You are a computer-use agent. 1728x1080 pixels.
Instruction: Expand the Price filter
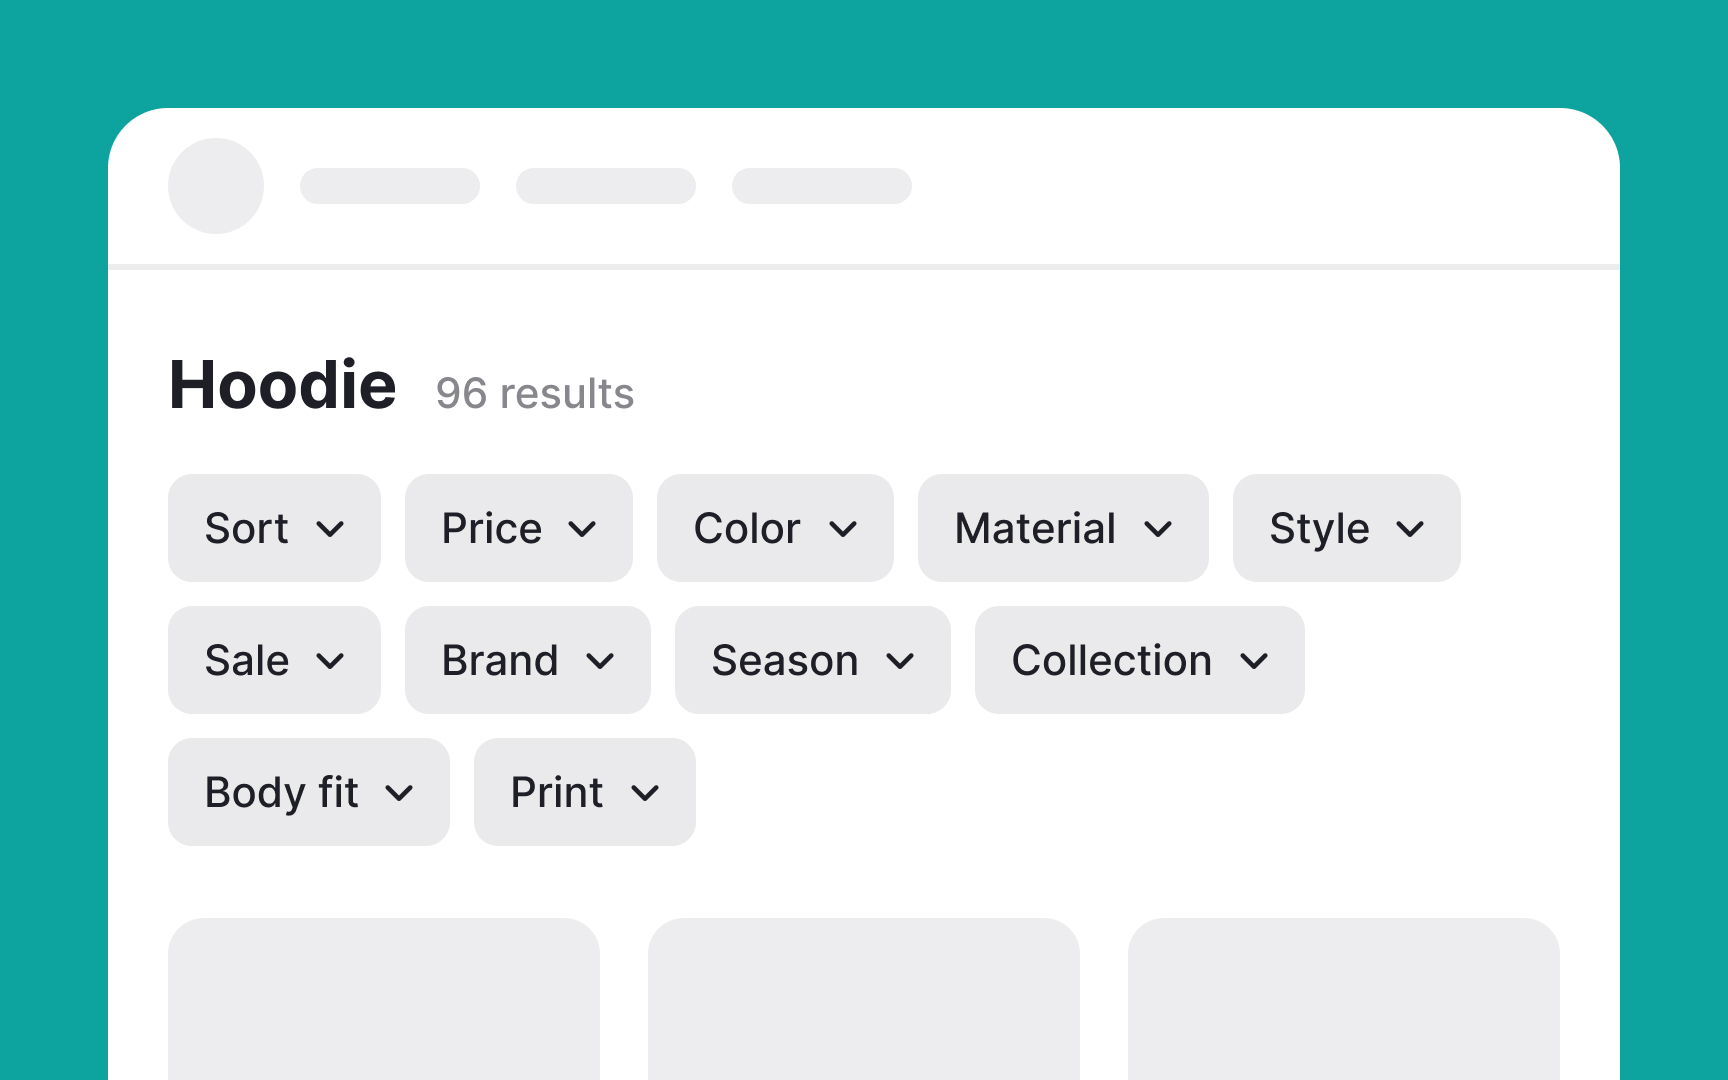click(x=518, y=528)
